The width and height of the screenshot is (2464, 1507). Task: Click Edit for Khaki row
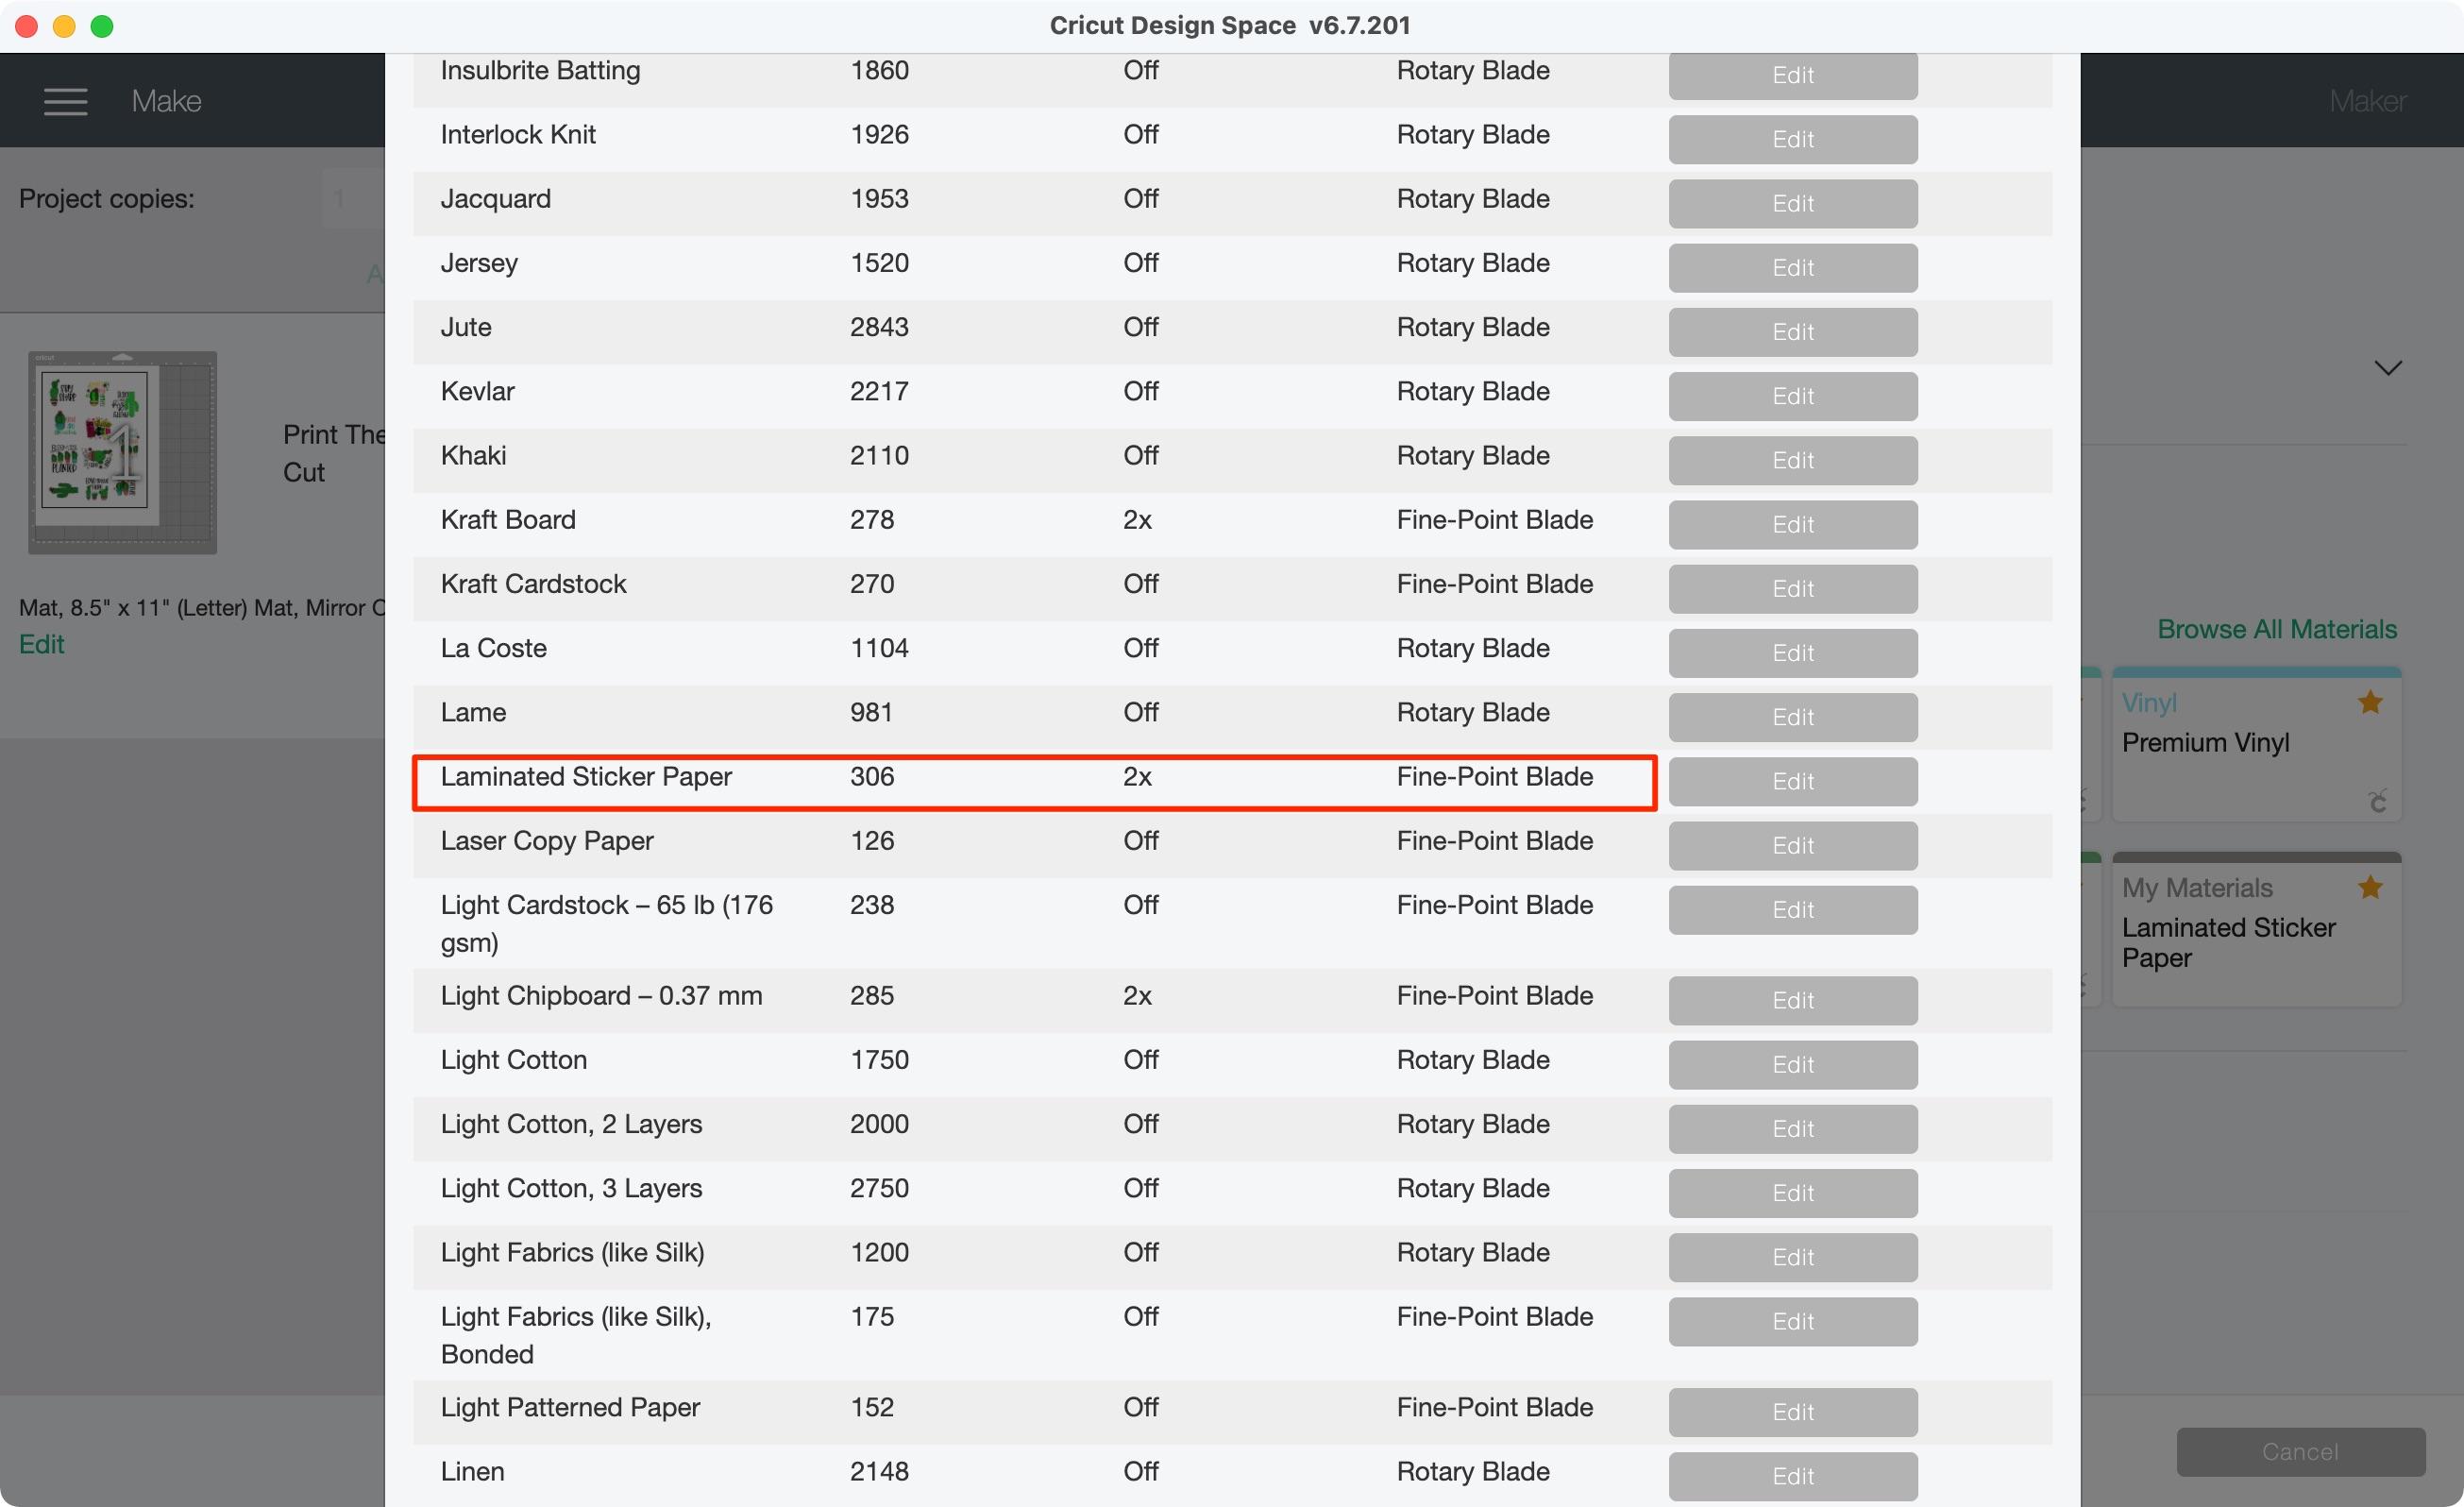pyautogui.click(x=1793, y=460)
